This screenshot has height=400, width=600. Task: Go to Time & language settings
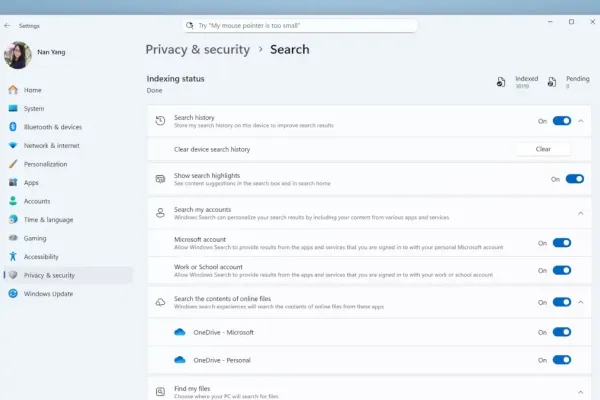48,220
